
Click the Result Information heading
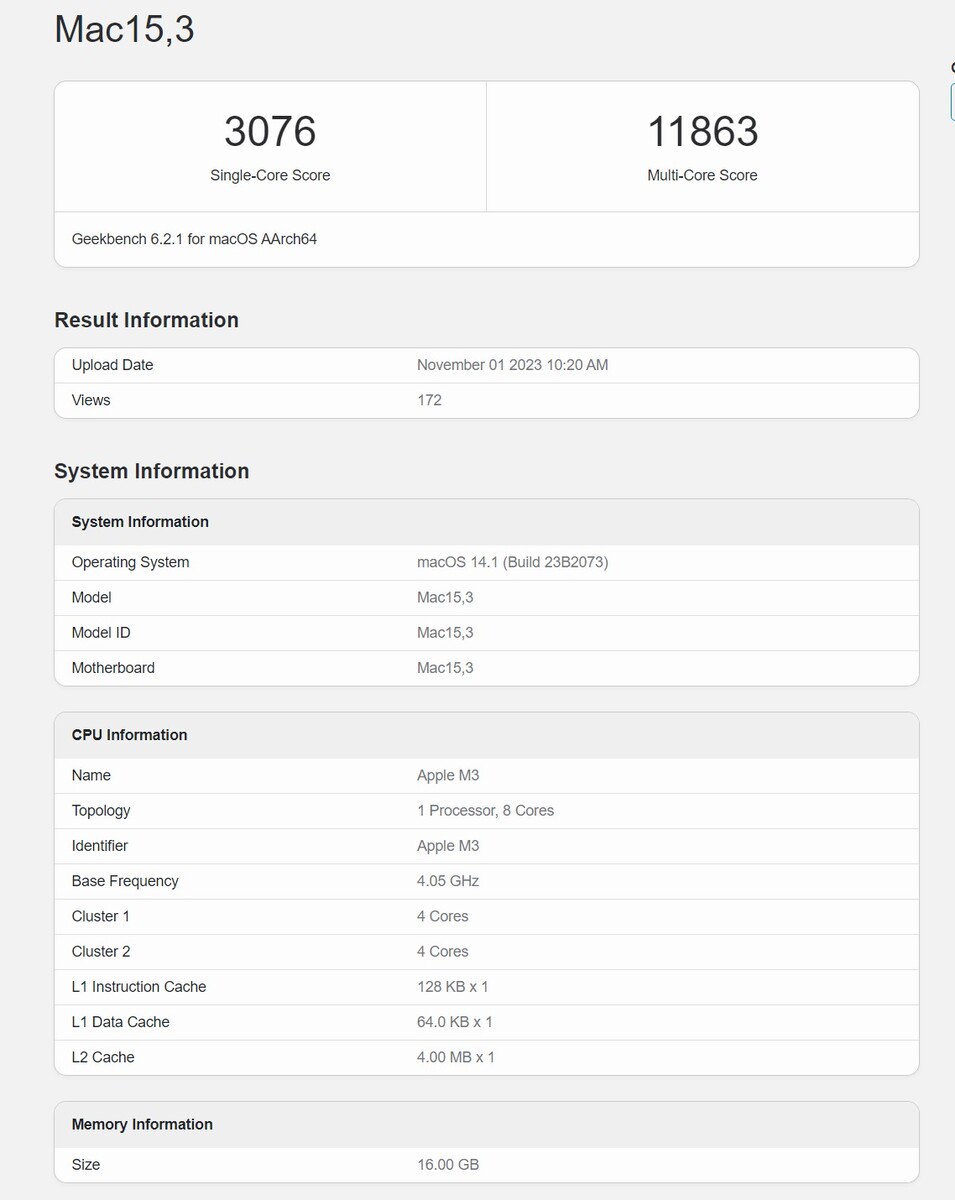[146, 320]
